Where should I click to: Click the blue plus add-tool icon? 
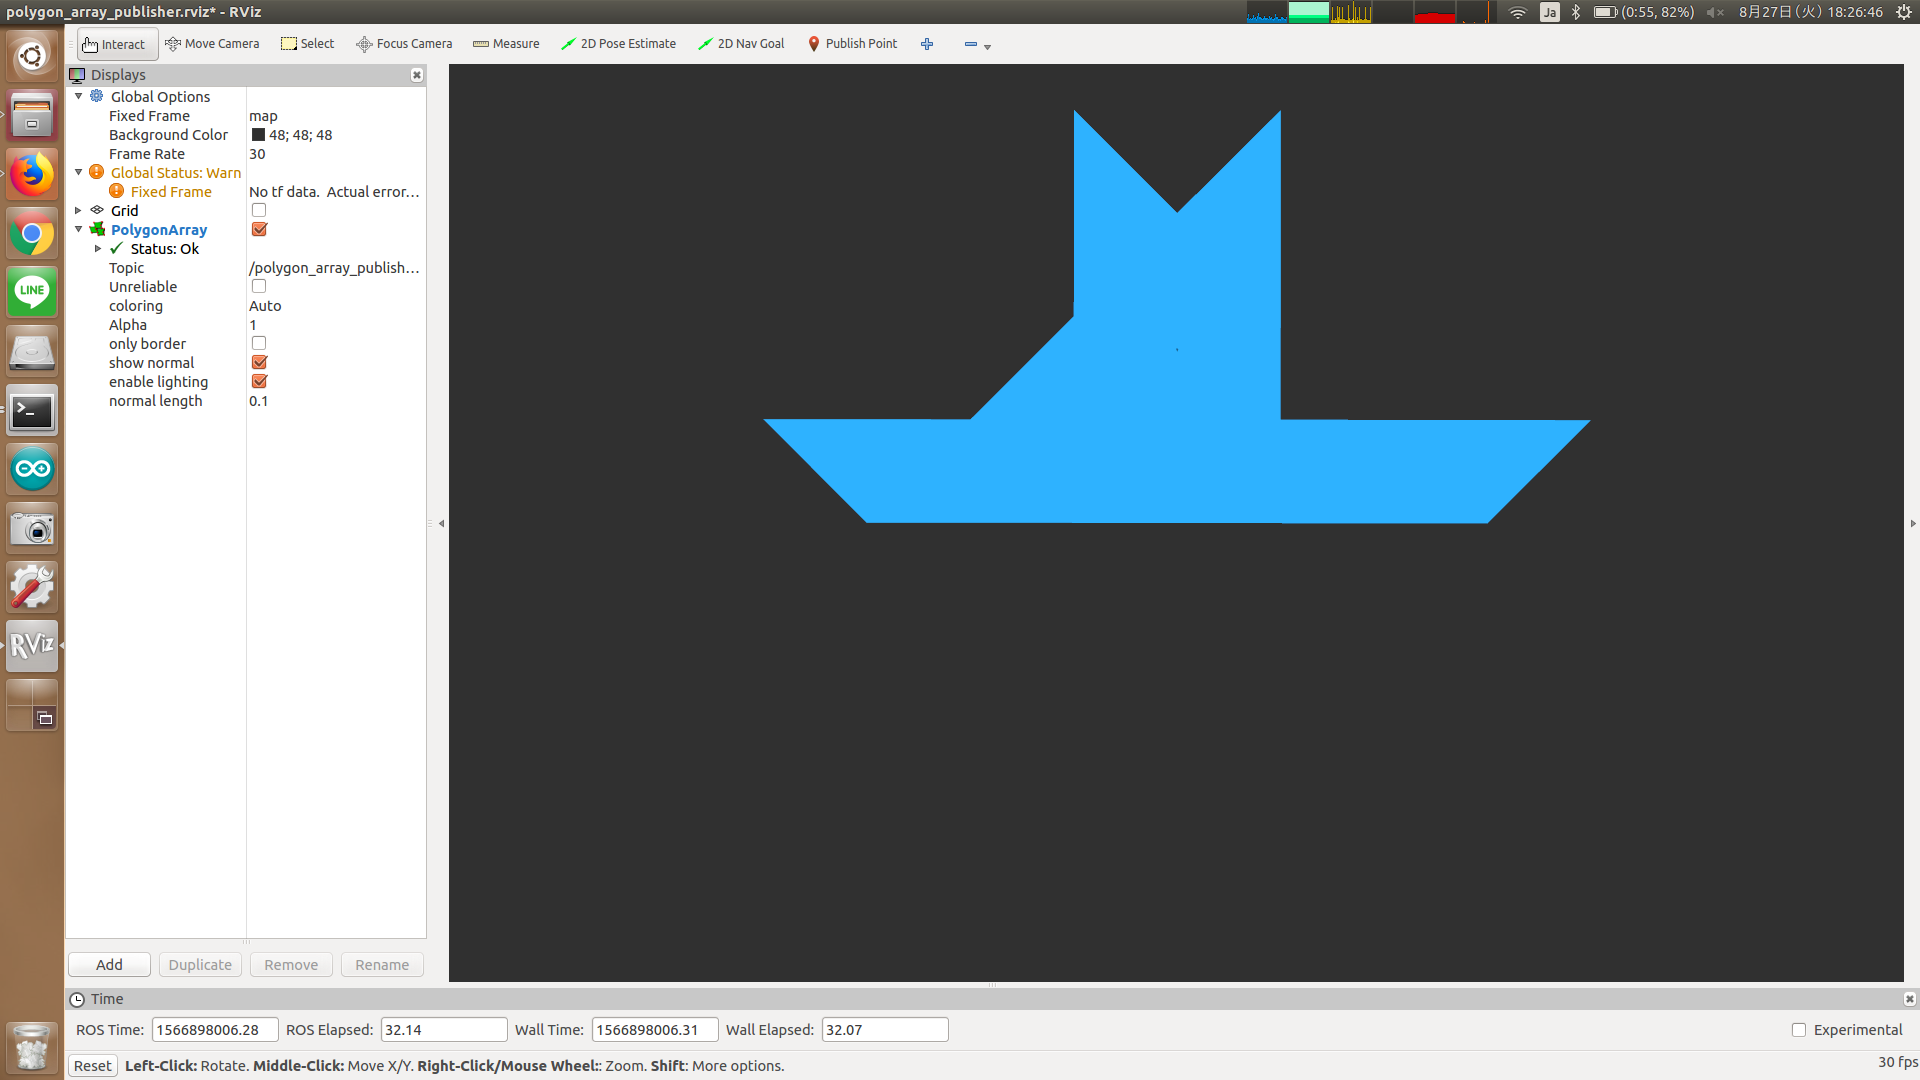click(x=927, y=44)
